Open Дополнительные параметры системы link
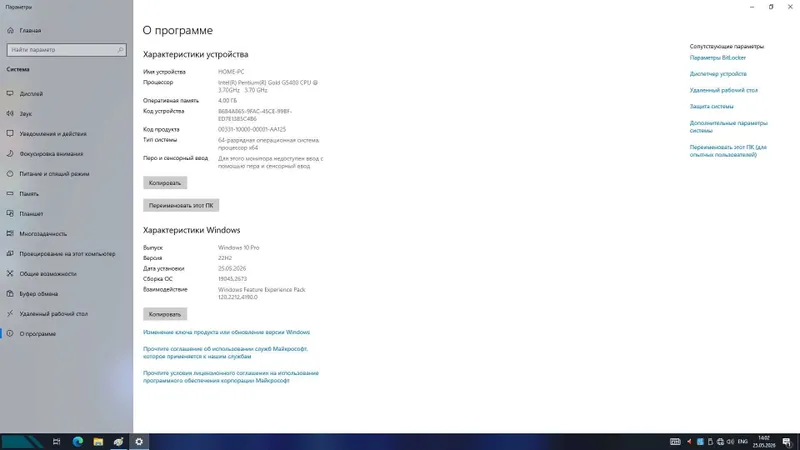 pos(729,127)
